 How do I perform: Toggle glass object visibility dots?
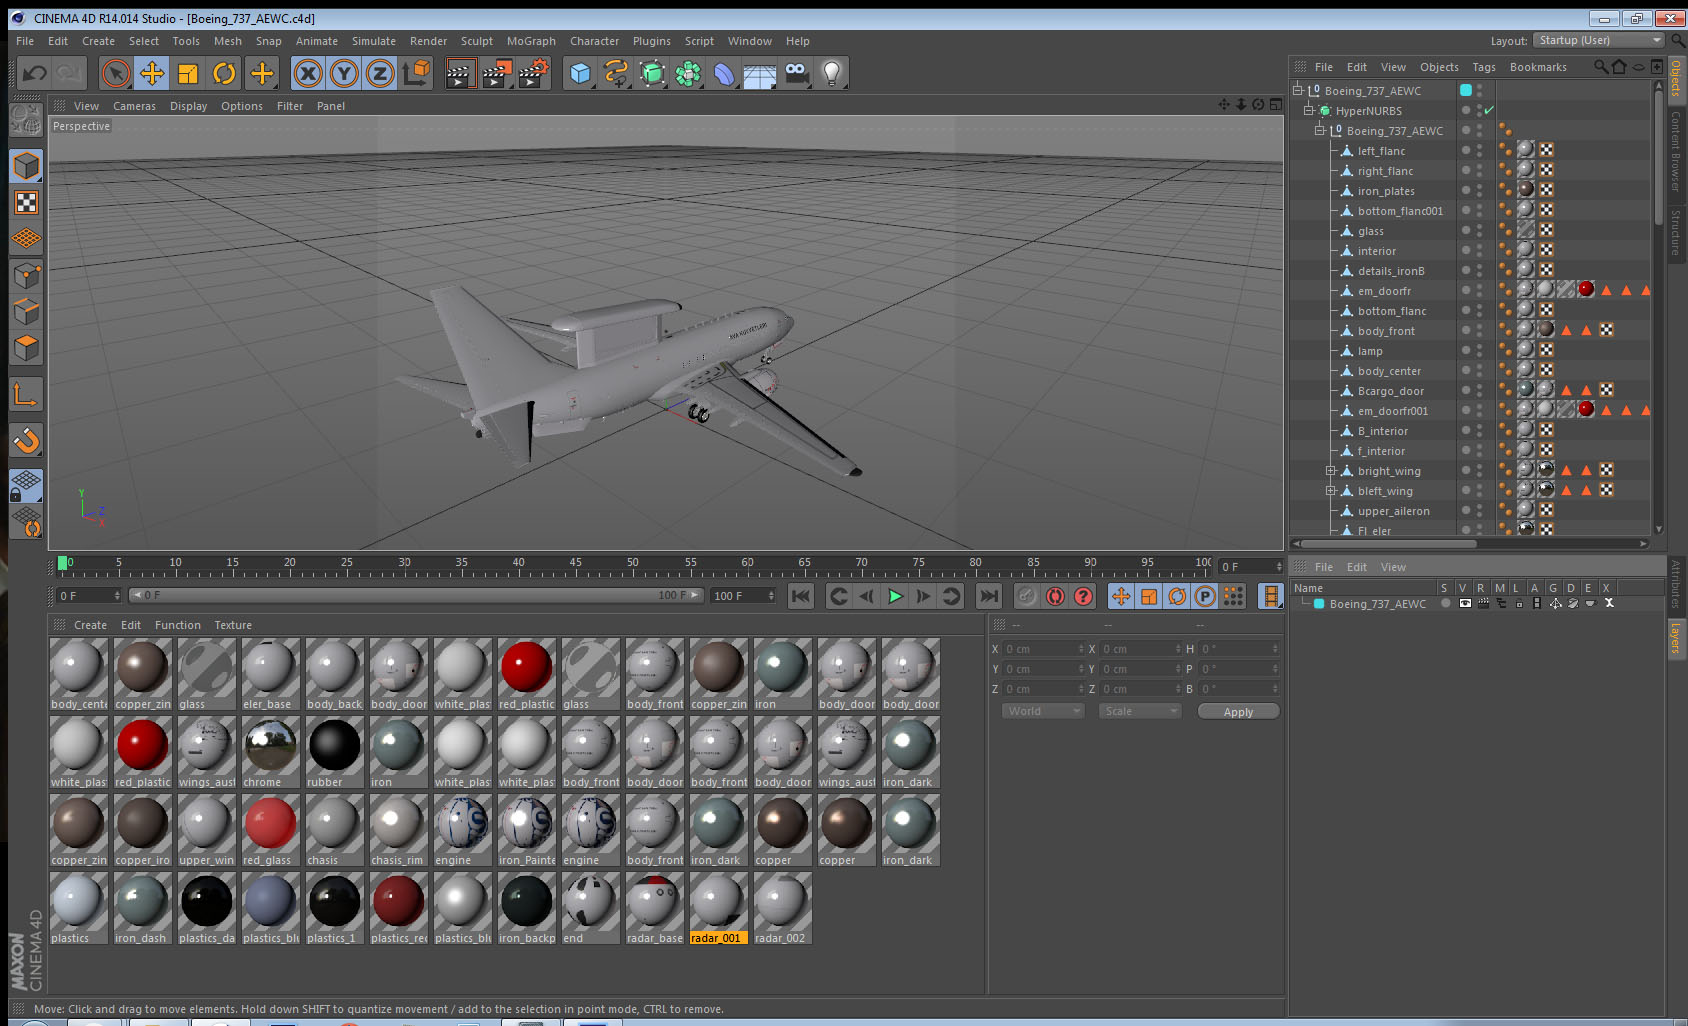1479,230
